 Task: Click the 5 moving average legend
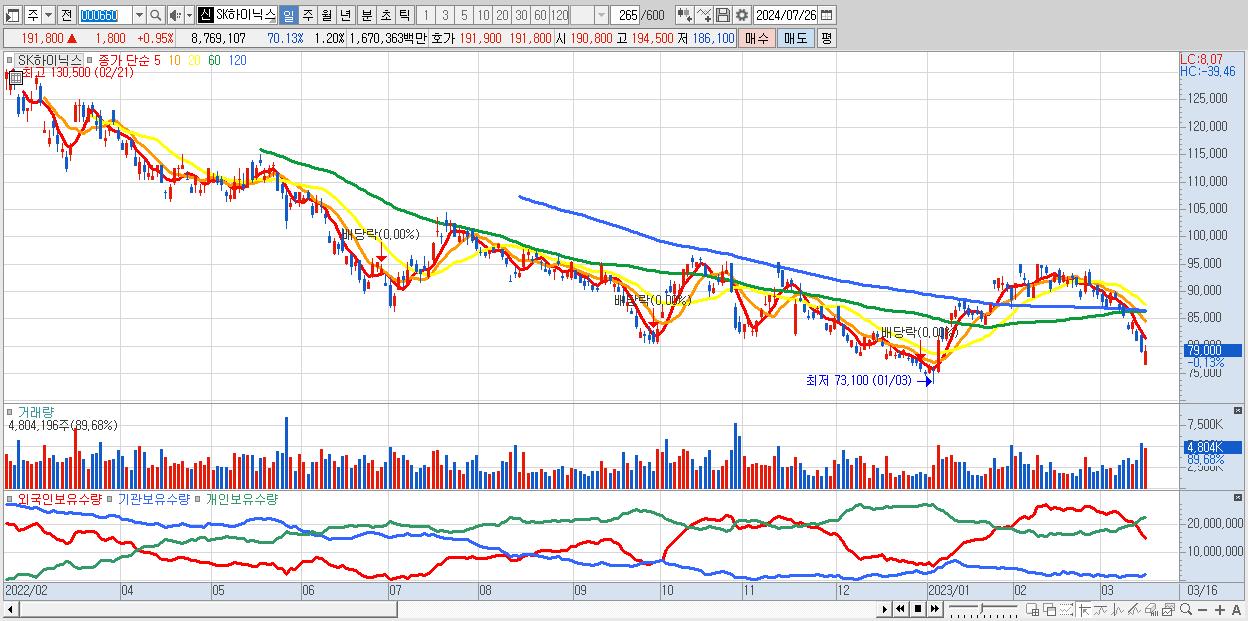(x=158, y=60)
